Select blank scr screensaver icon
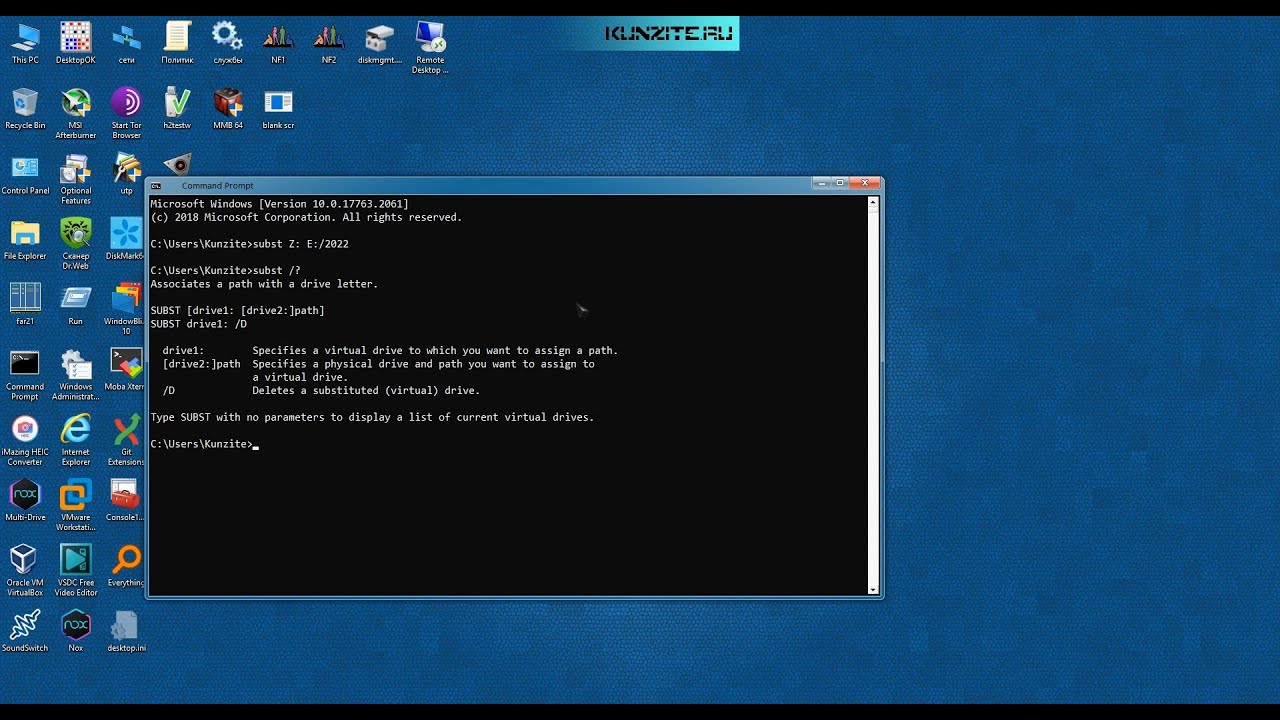 pyautogui.click(x=278, y=109)
